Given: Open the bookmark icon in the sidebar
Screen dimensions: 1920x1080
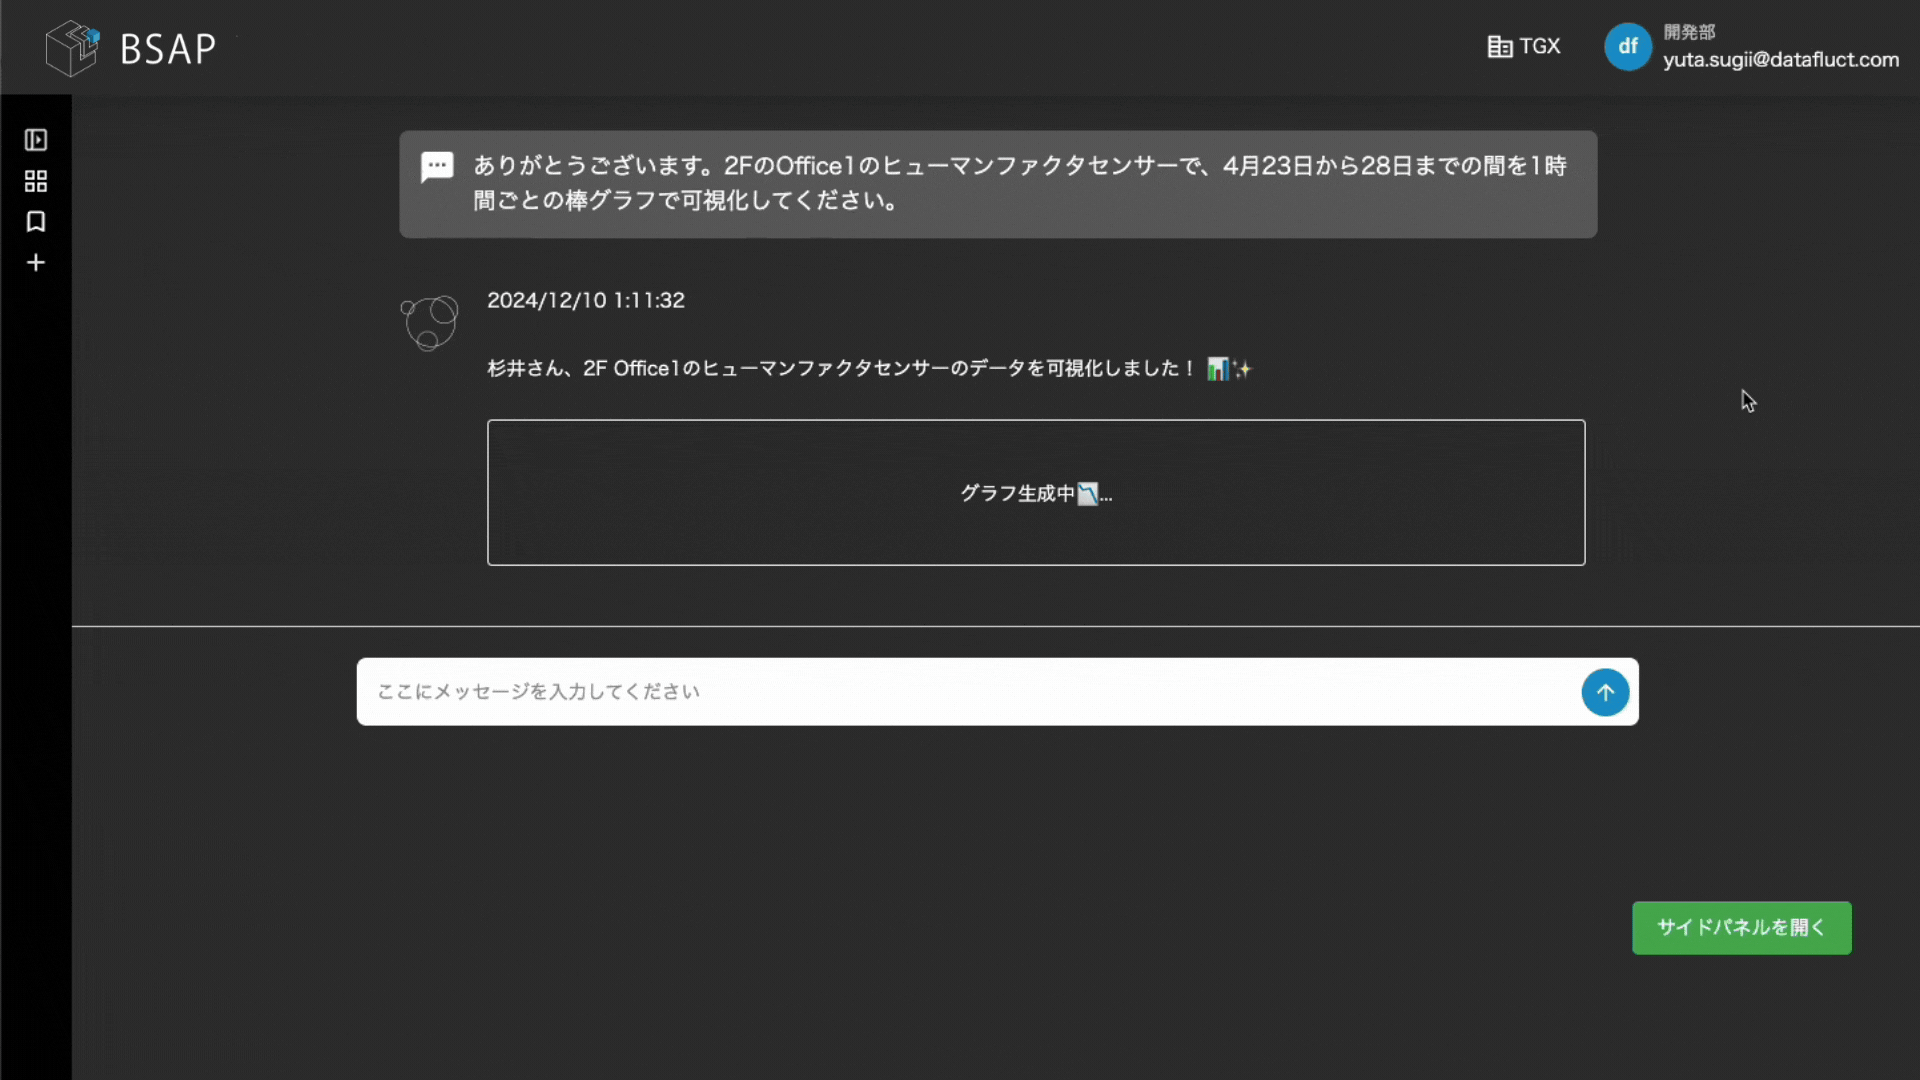Looking at the screenshot, I should pos(36,222).
